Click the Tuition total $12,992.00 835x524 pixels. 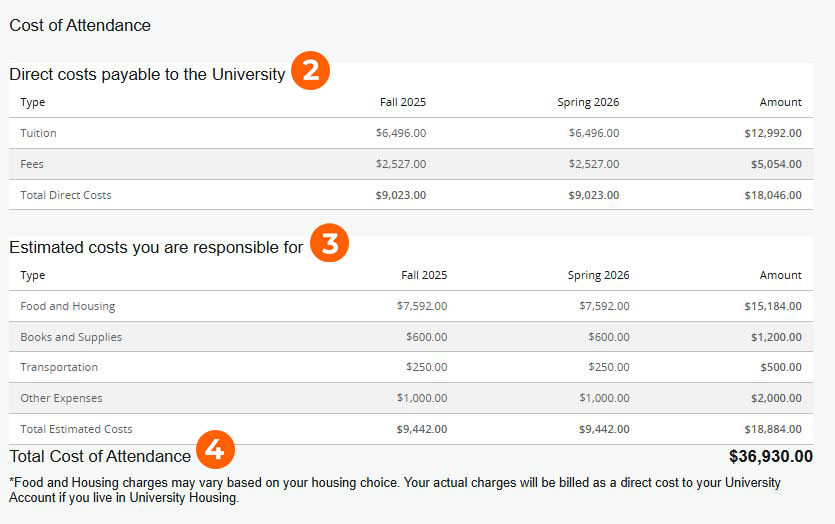[x=773, y=133]
